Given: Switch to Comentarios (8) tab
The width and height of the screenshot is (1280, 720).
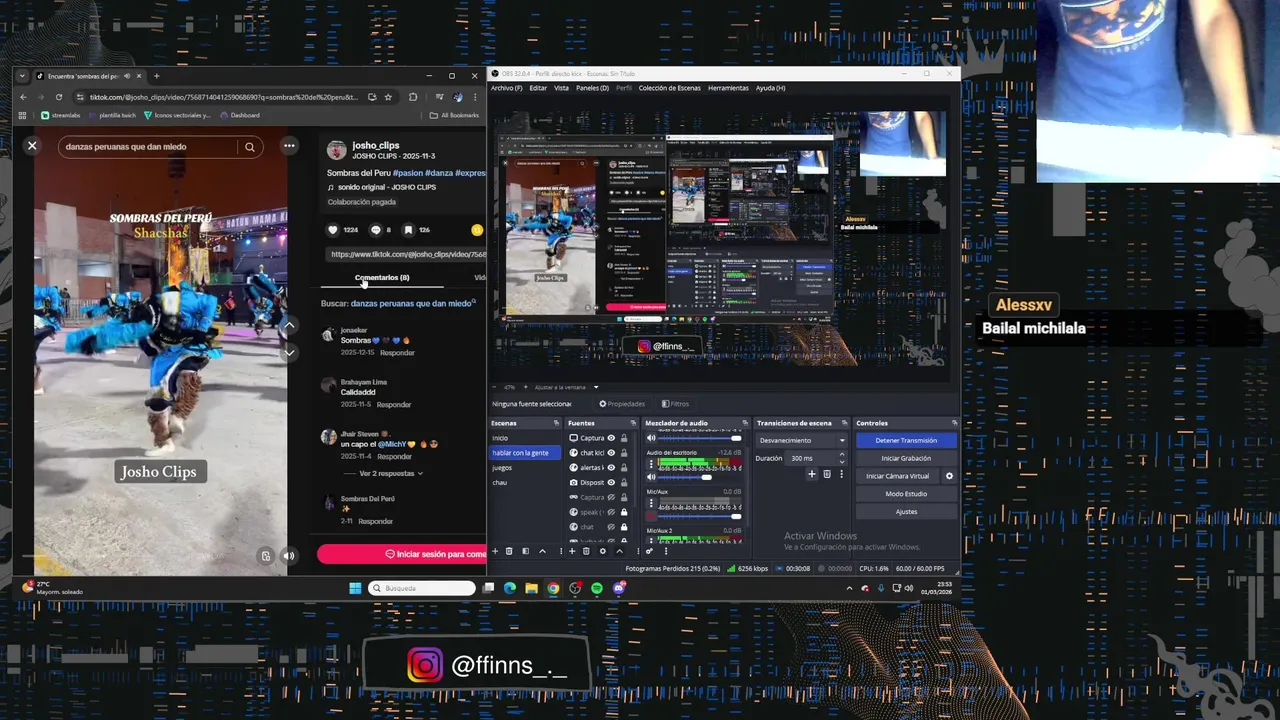Looking at the screenshot, I should [x=382, y=277].
